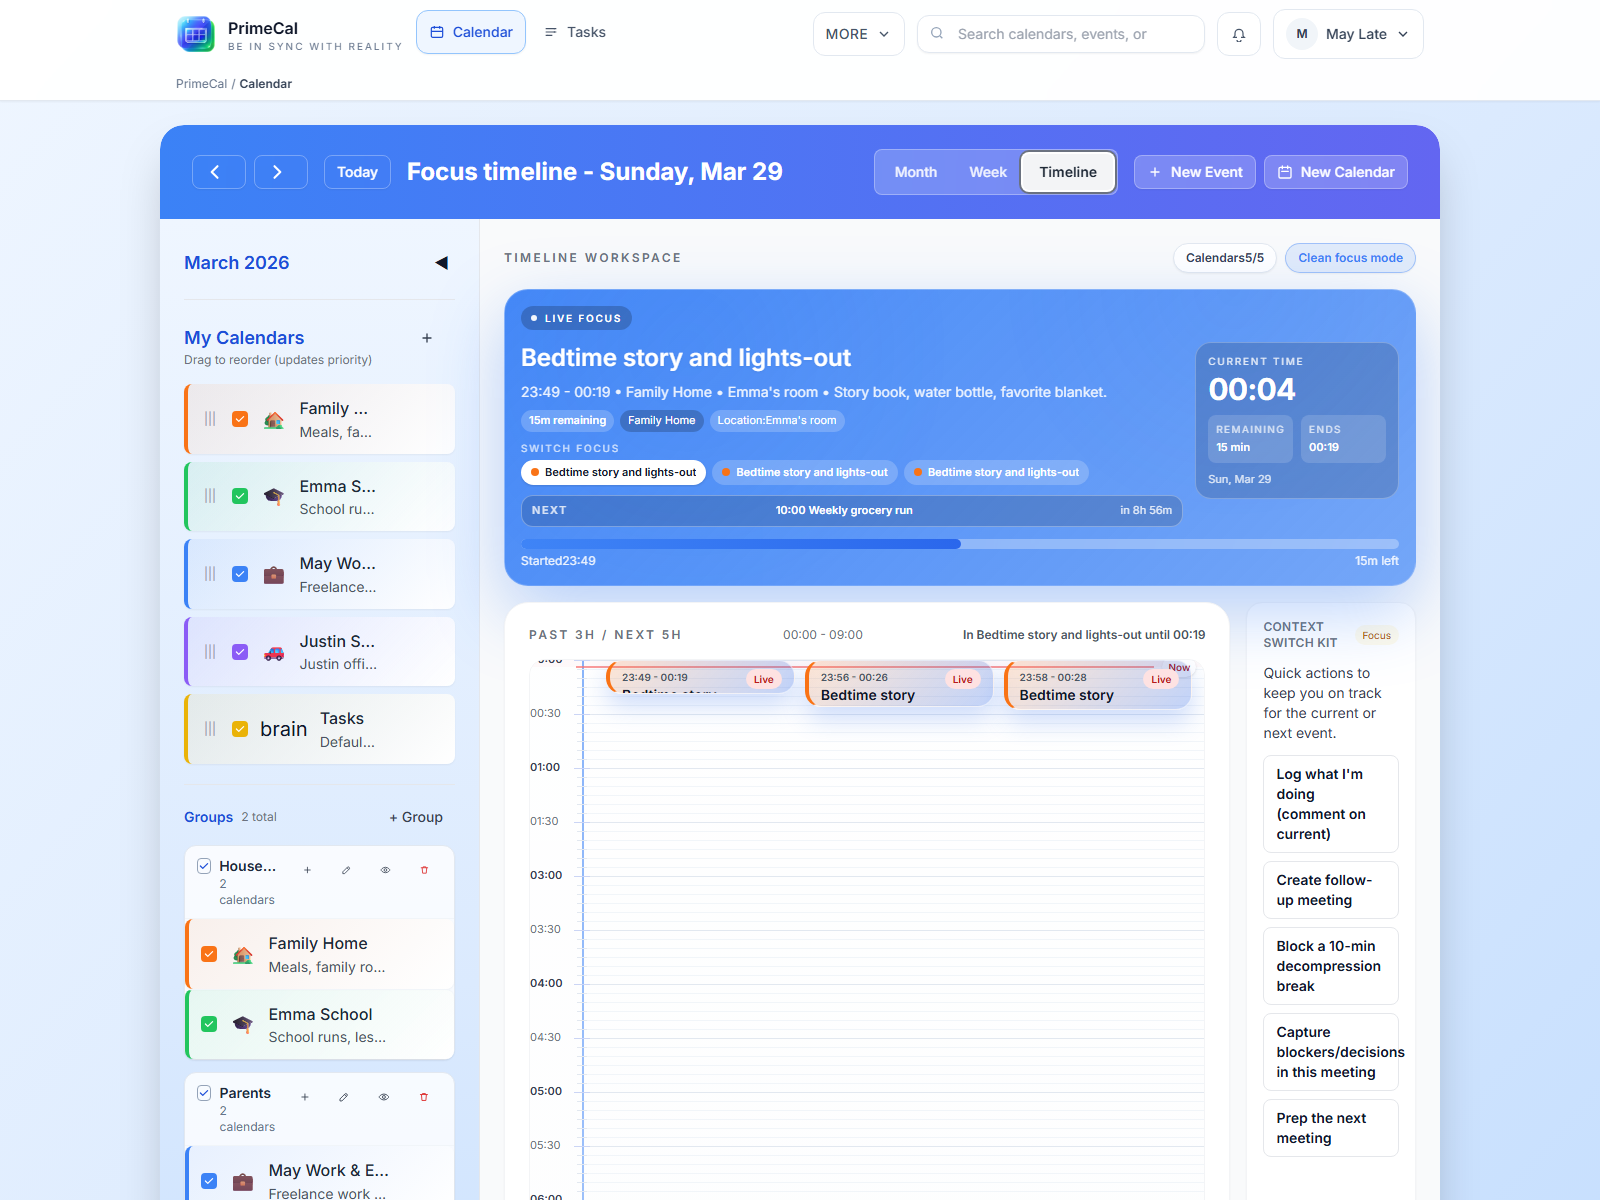Expand the May Late profile menu

[x=1347, y=33]
